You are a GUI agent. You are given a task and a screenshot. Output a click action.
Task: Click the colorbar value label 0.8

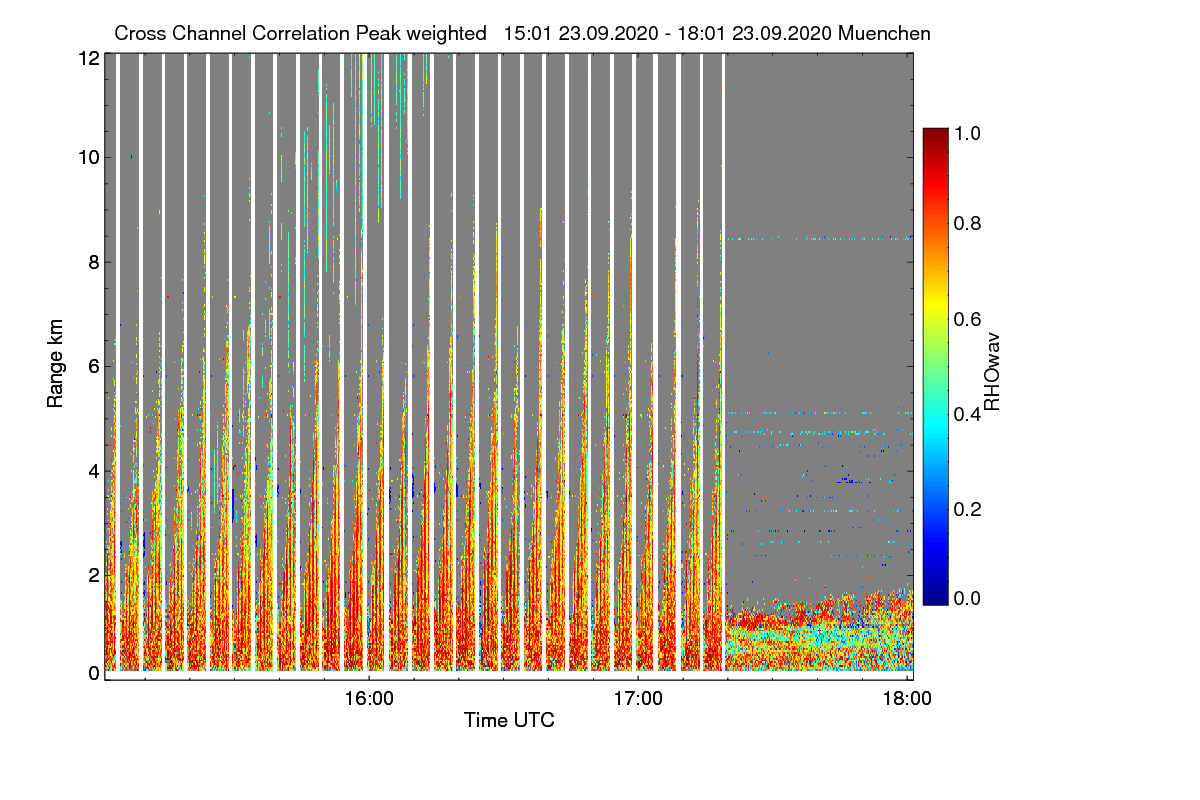(969, 223)
